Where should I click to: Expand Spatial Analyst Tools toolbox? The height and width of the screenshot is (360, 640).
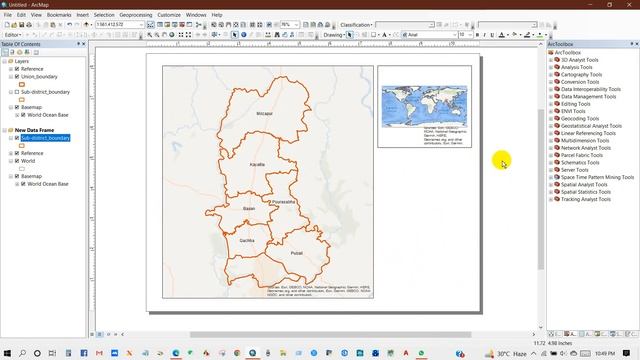click(551, 185)
